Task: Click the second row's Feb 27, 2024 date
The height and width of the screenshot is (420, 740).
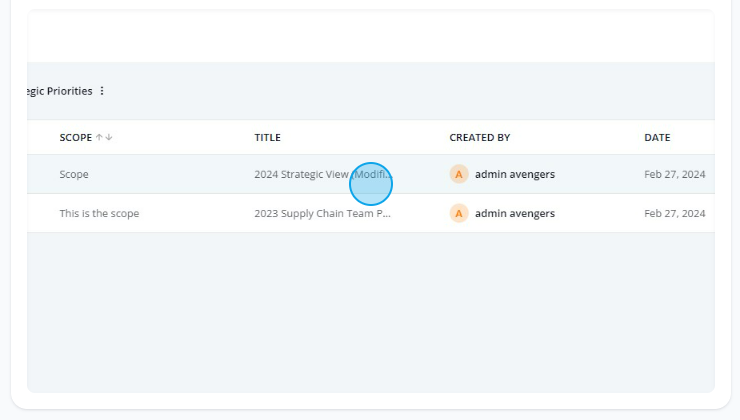Action: [674, 213]
